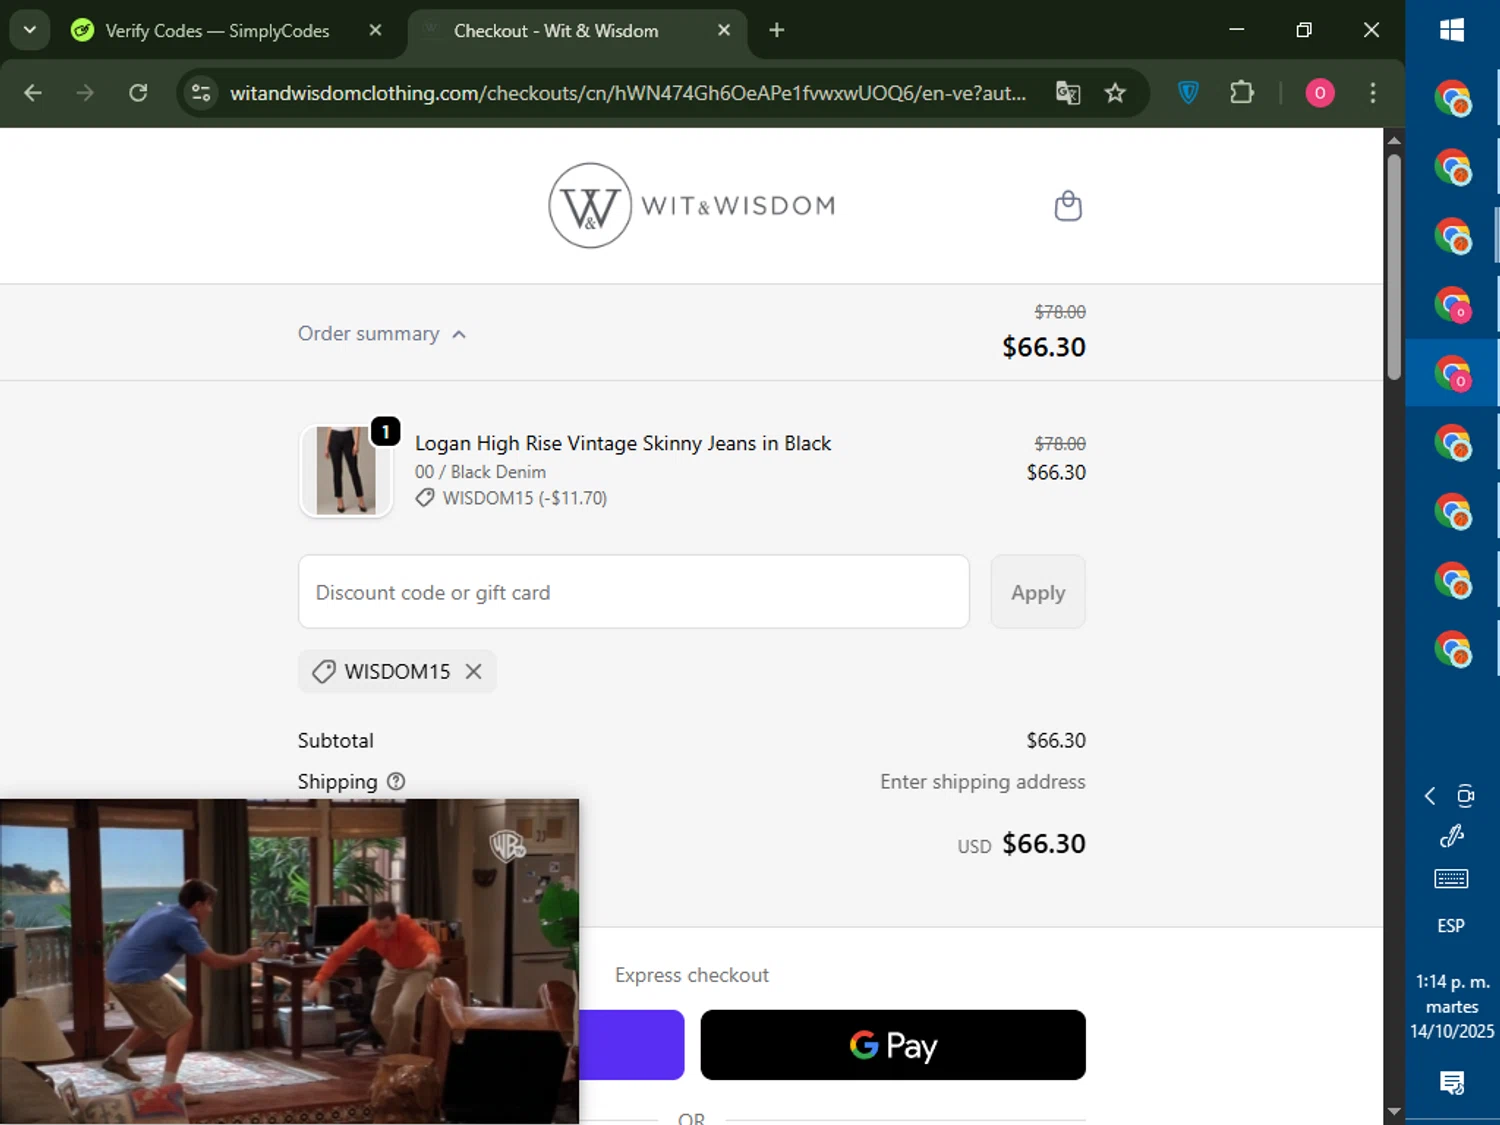Go back to previous page in browser

coord(33,93)
